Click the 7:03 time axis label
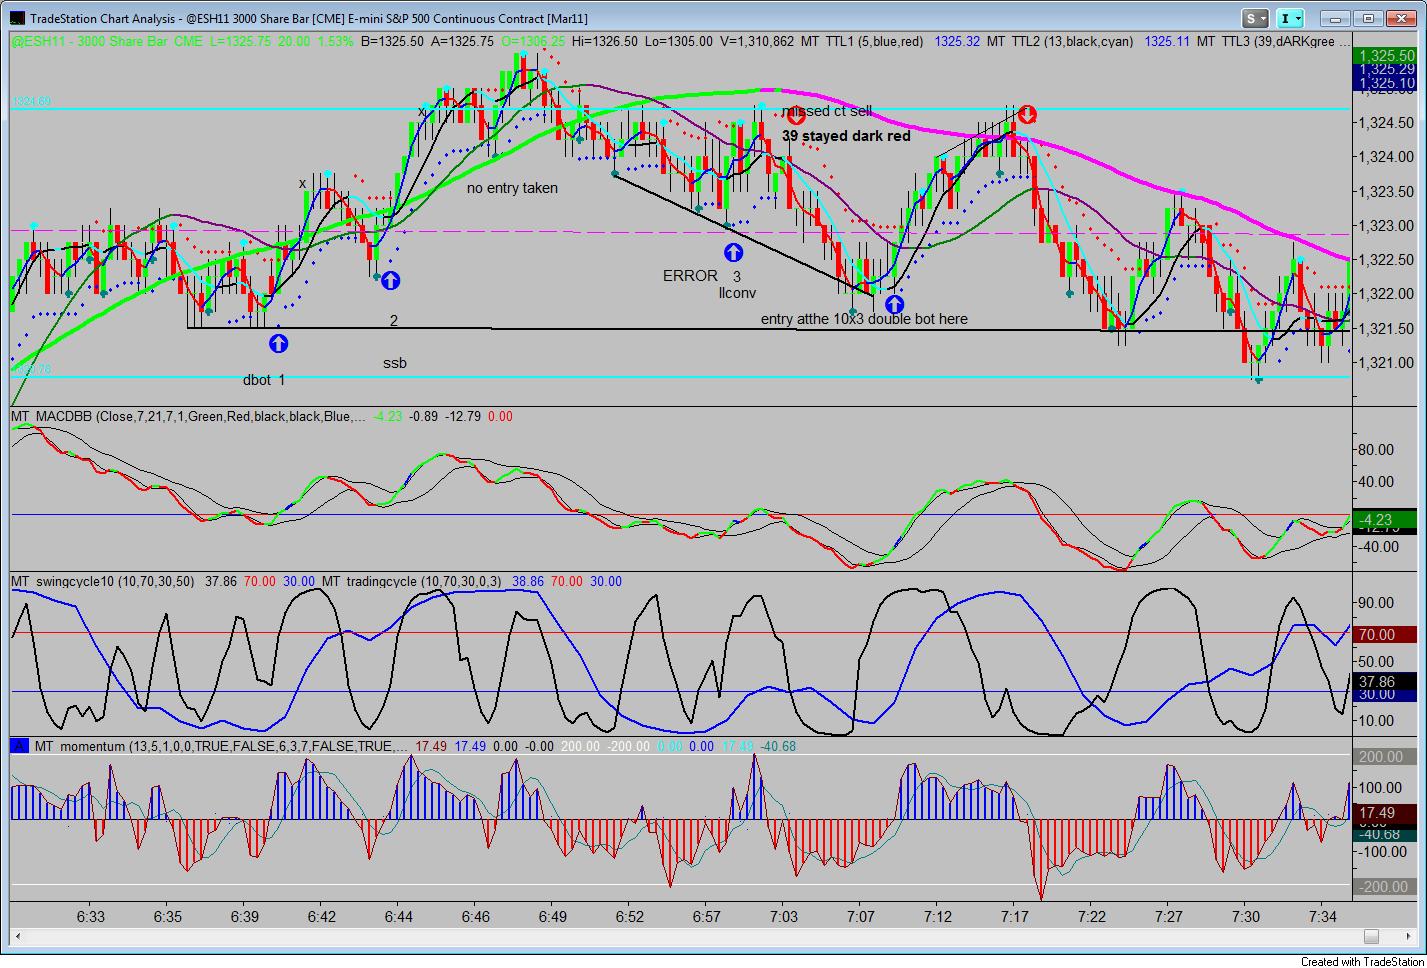This screenshot has height=968, width=1427. (783, 917)
